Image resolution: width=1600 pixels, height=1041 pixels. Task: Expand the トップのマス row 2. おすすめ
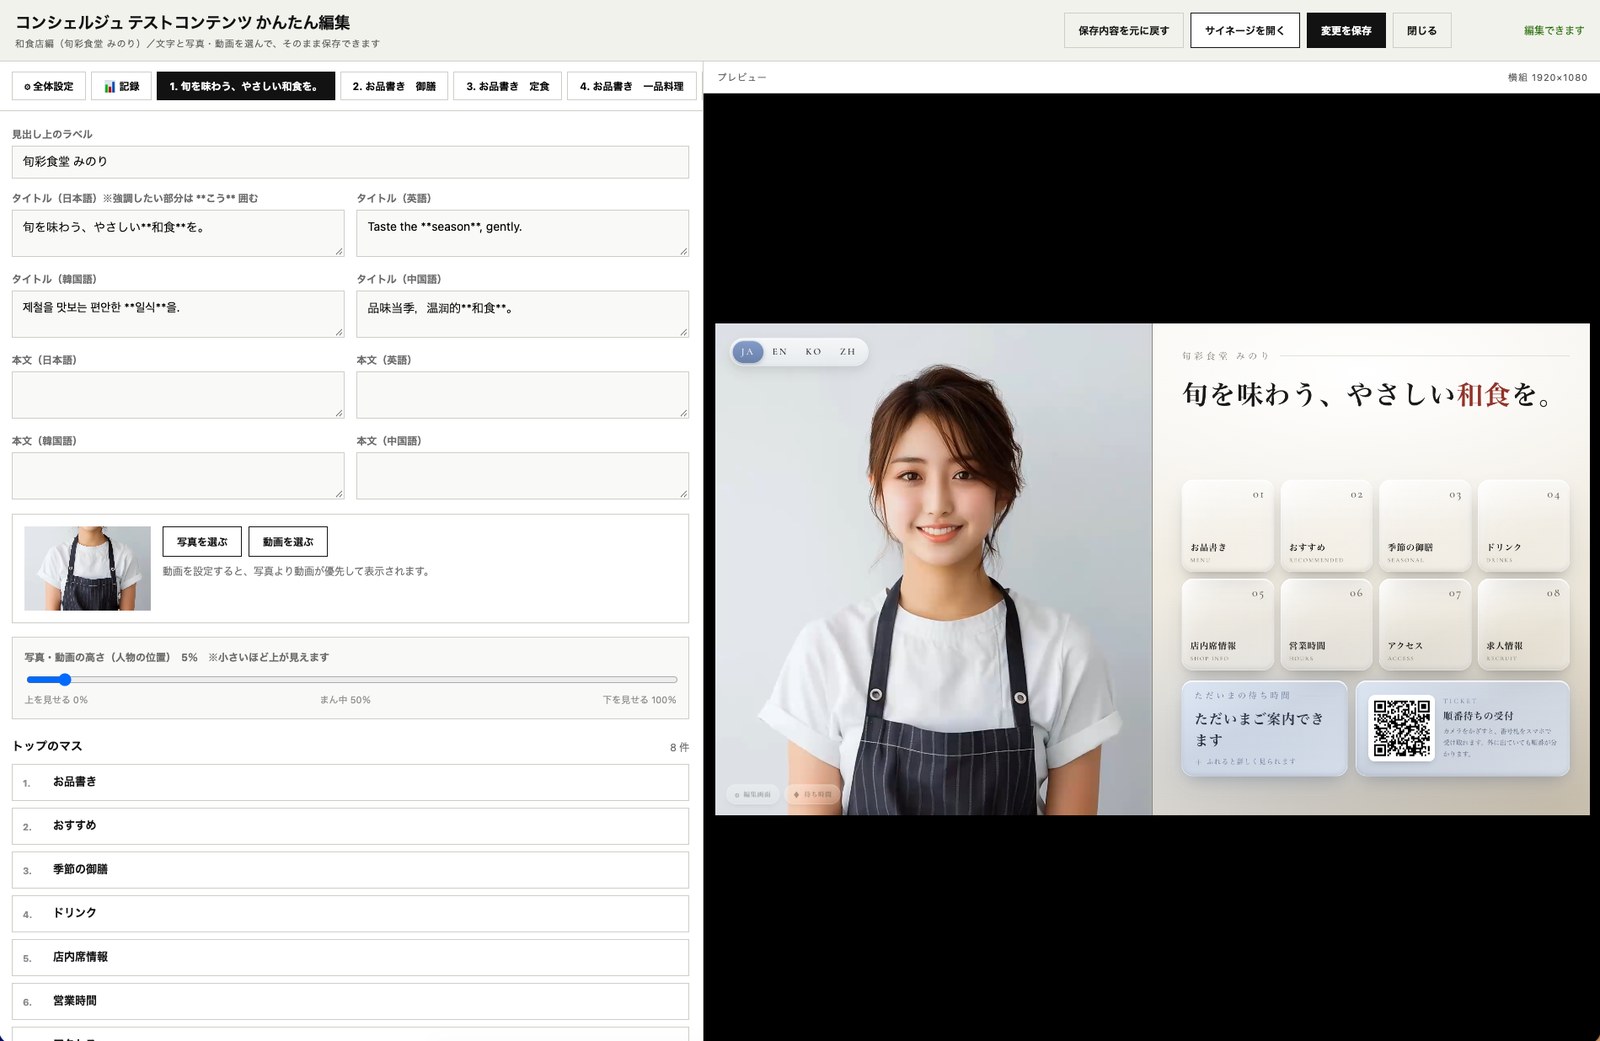[350, 826]
